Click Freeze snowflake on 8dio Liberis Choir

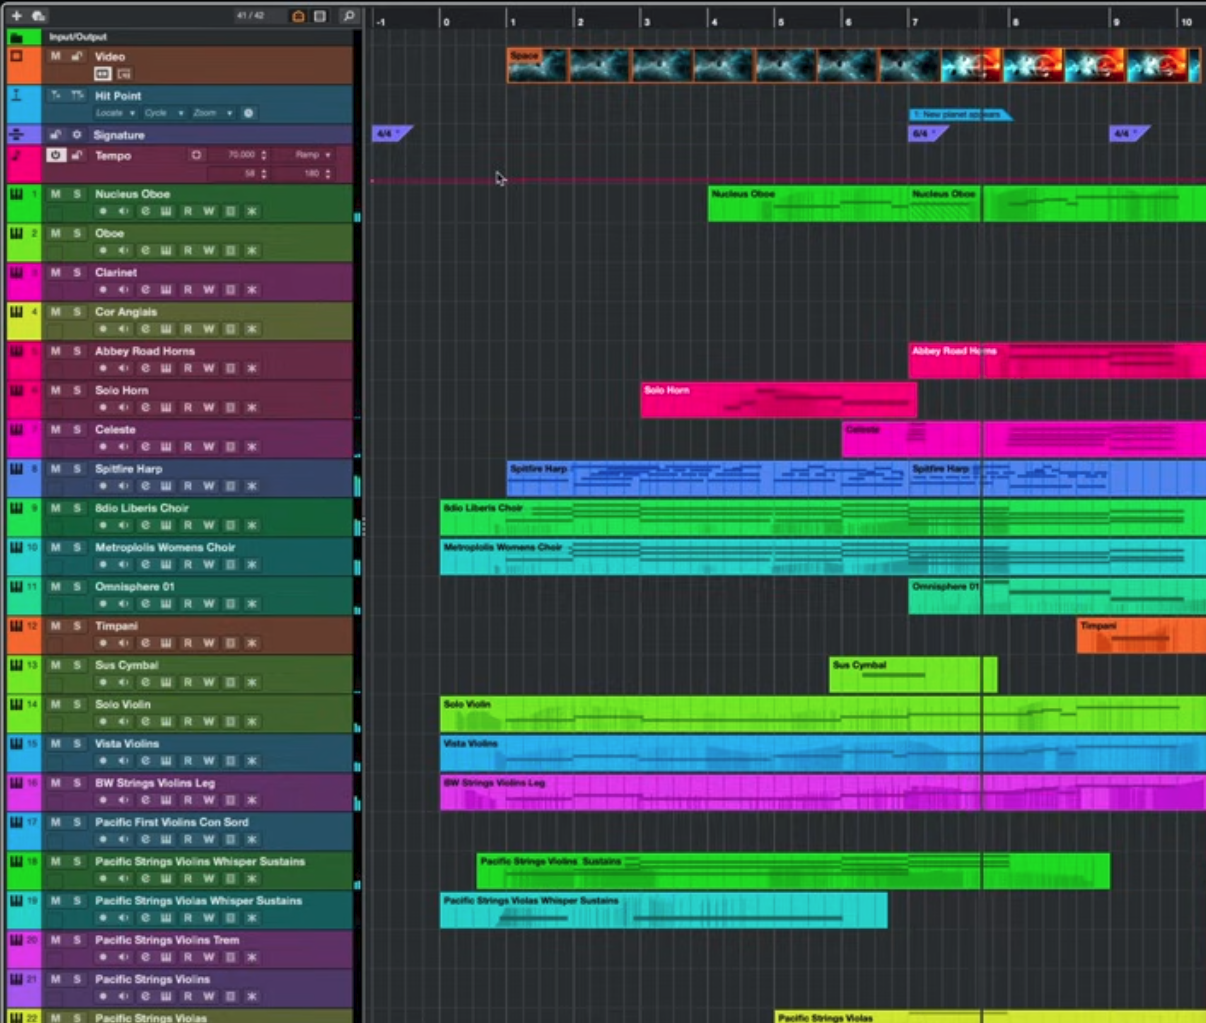[x=252, y=525]
